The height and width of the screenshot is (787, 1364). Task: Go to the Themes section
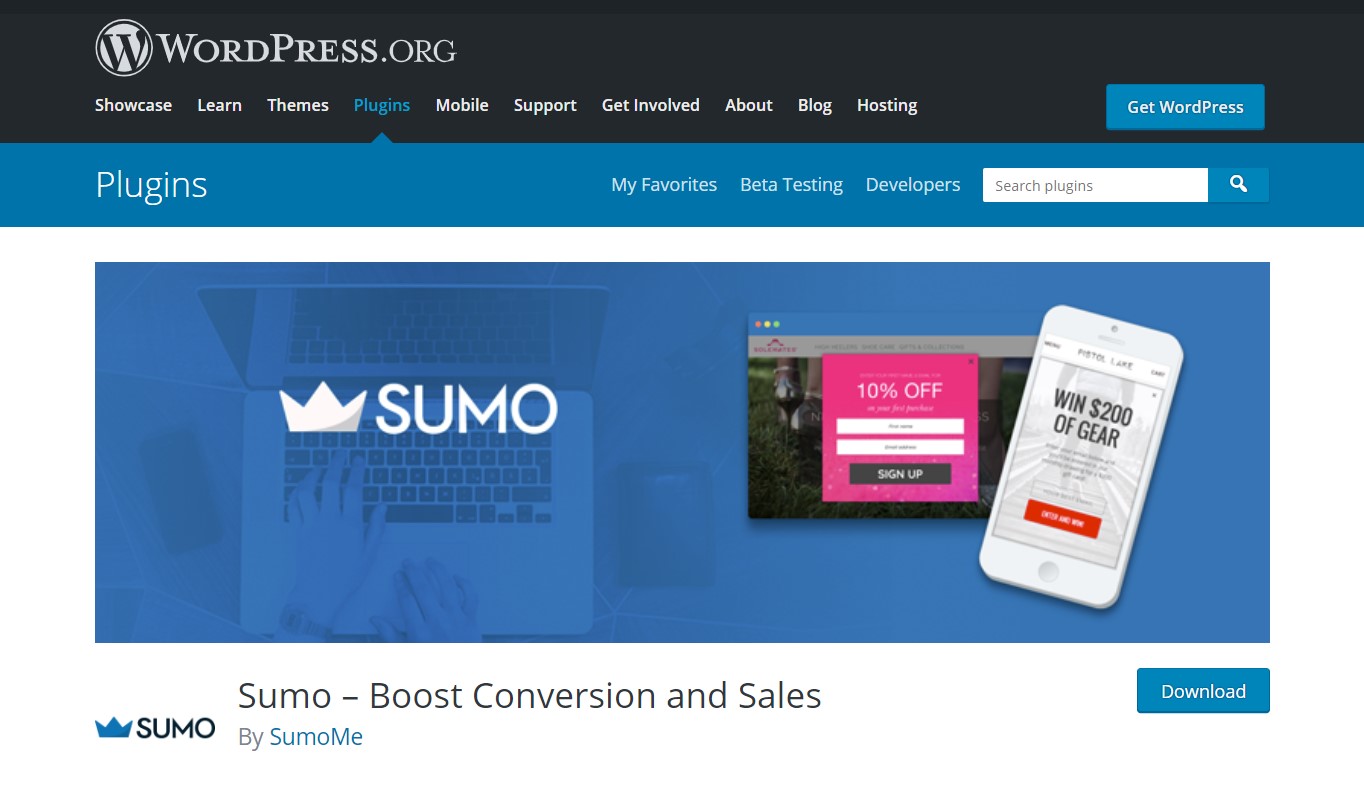click(298, 105)
